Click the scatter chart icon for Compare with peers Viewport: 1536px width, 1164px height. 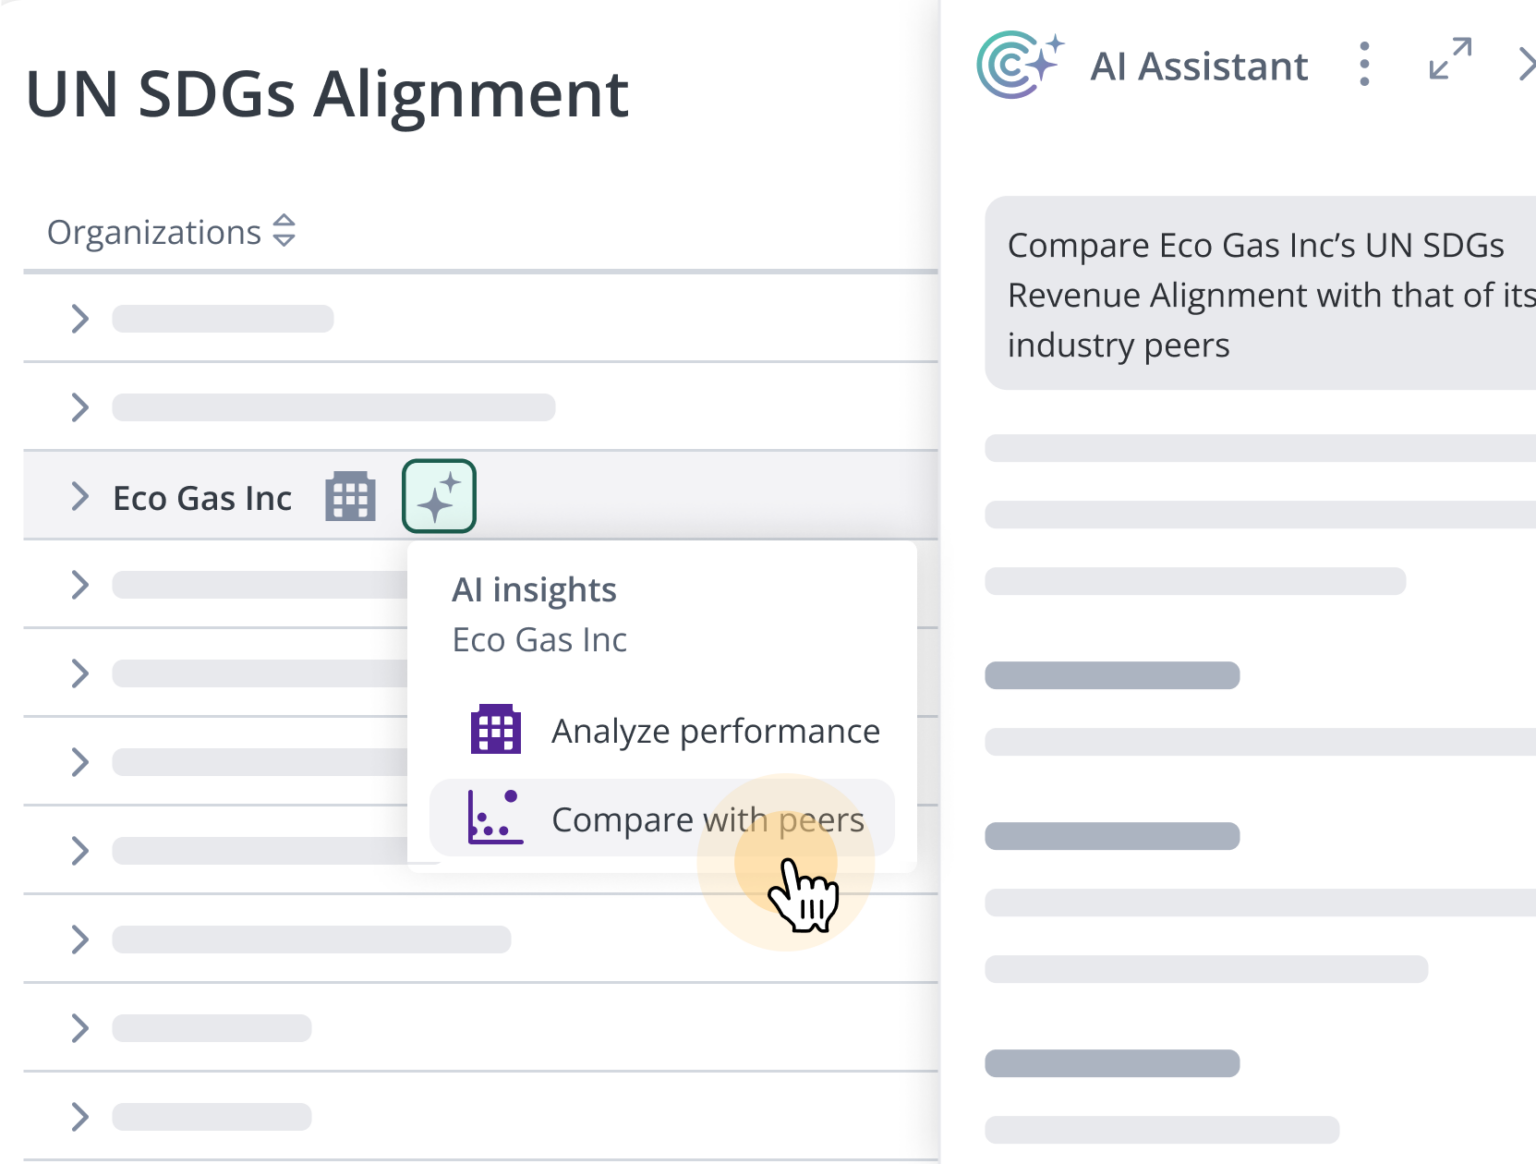click(496, 817)
